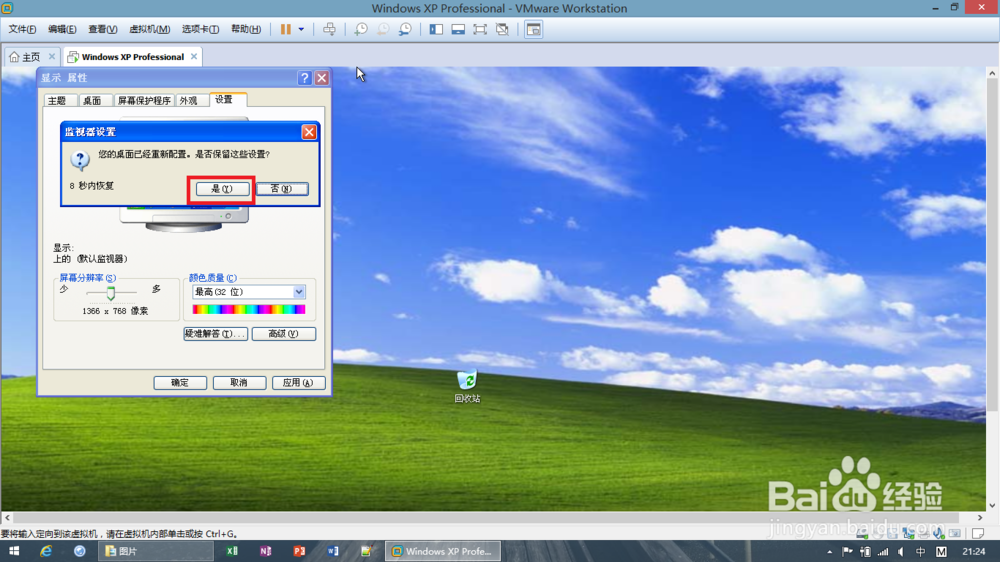The height and width of the screenshot is (562, 1000).
Task: Click the Windows XP Profe... taskbar button
Action: point(443,551)
